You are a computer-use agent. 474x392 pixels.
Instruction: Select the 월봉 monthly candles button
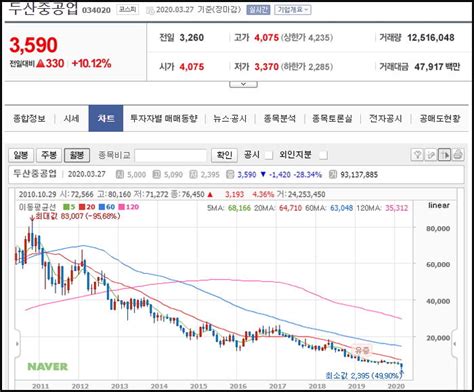tap(77, 155)
